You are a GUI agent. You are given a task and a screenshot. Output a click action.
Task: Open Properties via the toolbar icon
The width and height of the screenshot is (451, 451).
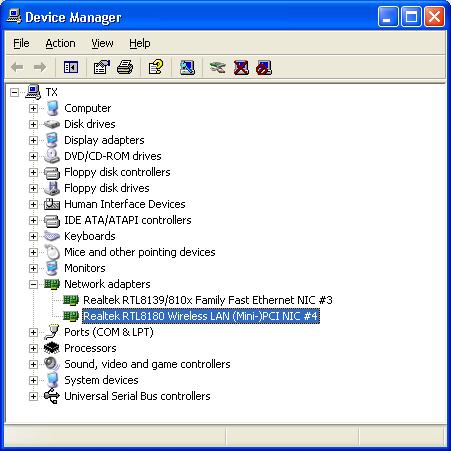click(x=102, y=67)
